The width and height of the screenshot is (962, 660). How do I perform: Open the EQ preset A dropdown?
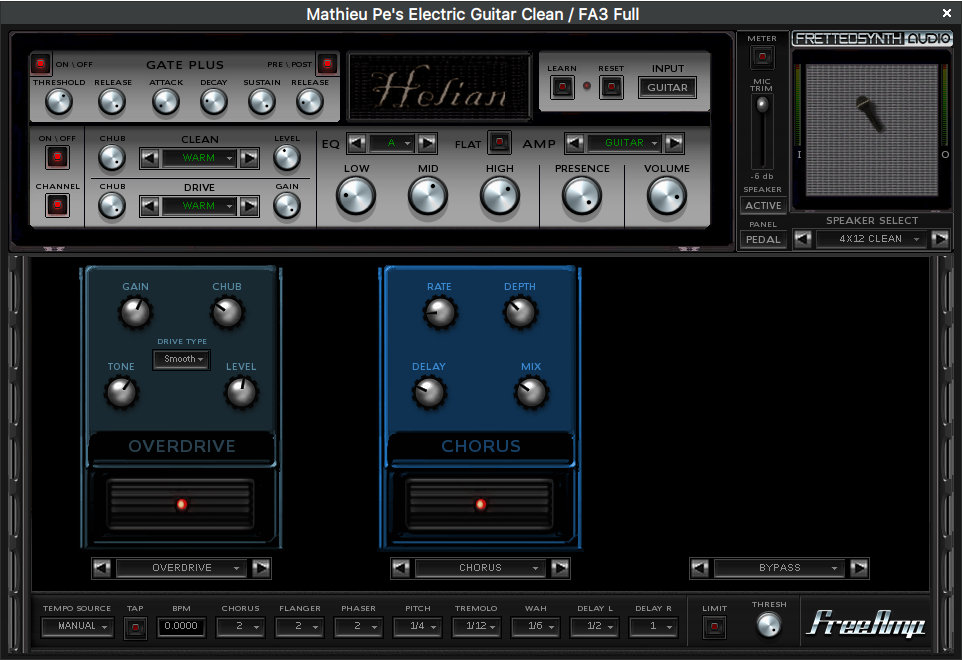tap(392, 144)
